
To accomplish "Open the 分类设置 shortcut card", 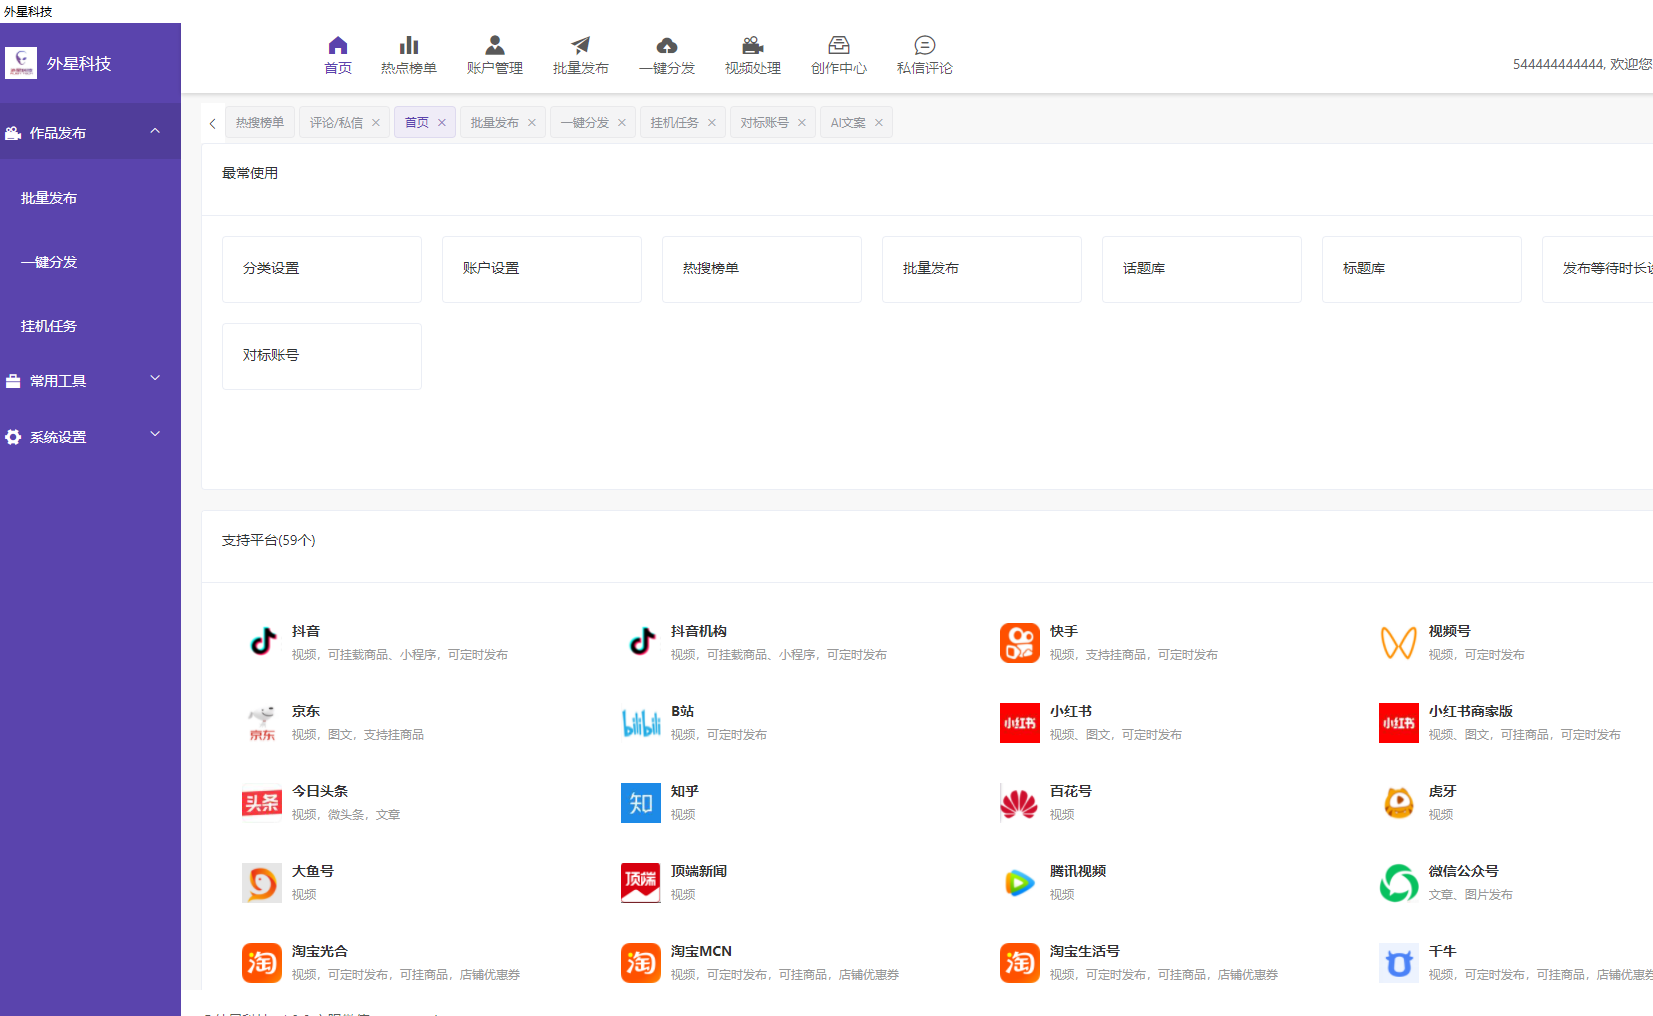I will click(x=321, y=269).
